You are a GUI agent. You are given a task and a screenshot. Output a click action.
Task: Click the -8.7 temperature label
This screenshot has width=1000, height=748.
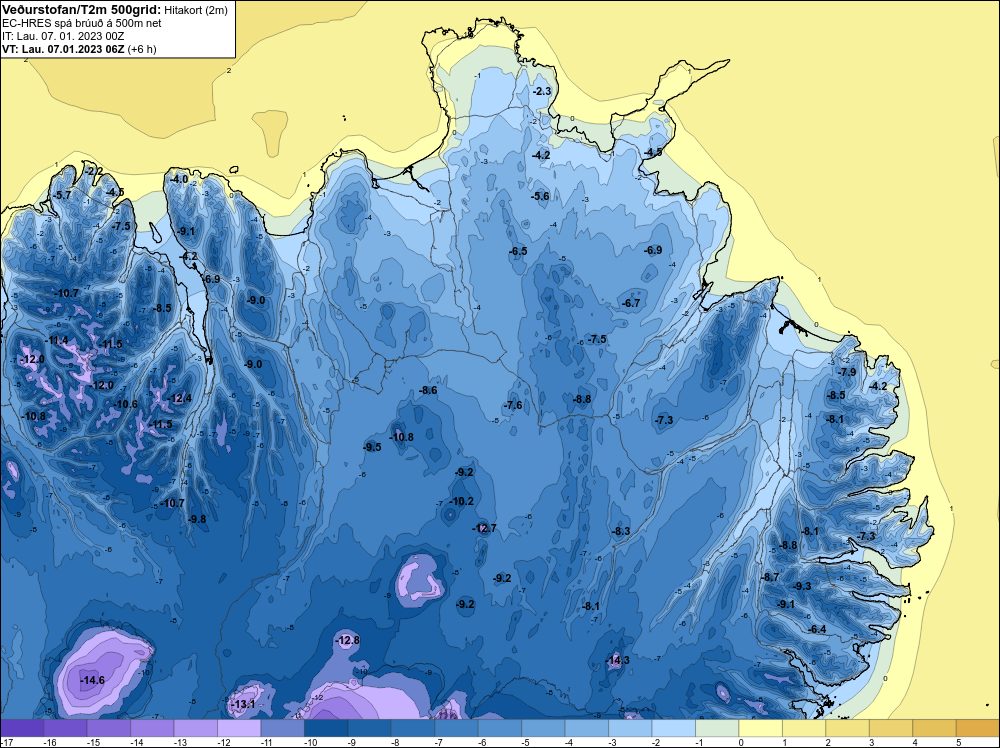(x=770, y=577)
